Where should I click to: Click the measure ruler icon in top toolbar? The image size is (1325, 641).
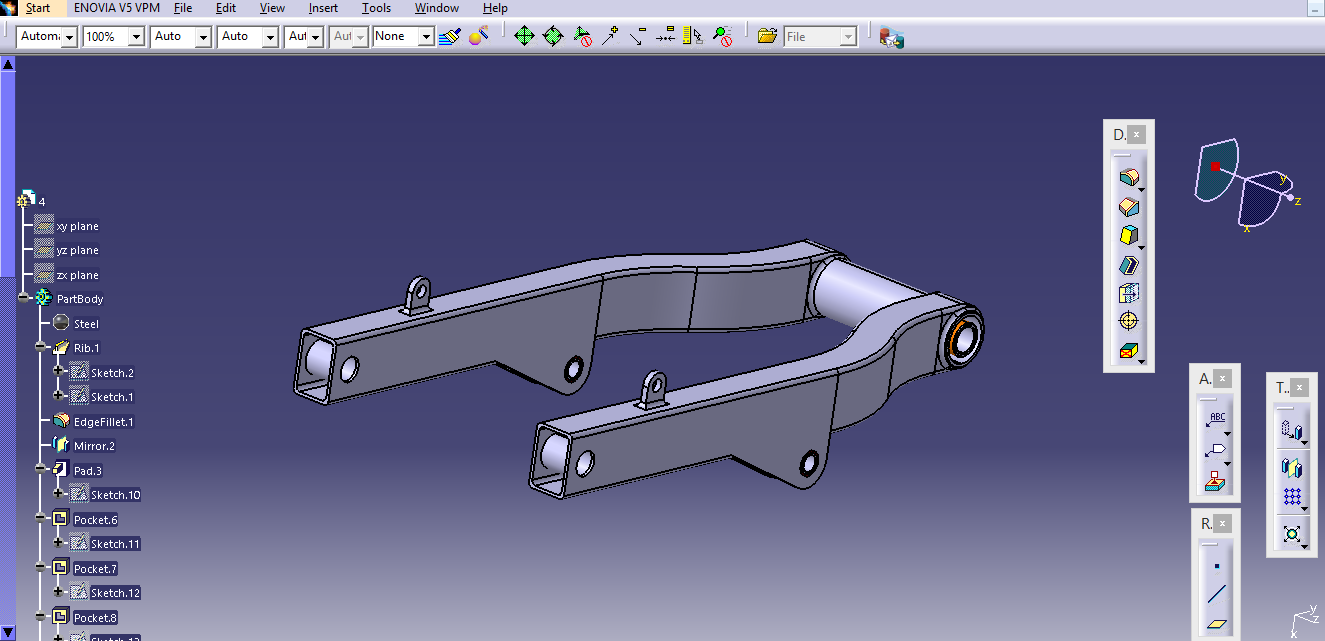693,36
